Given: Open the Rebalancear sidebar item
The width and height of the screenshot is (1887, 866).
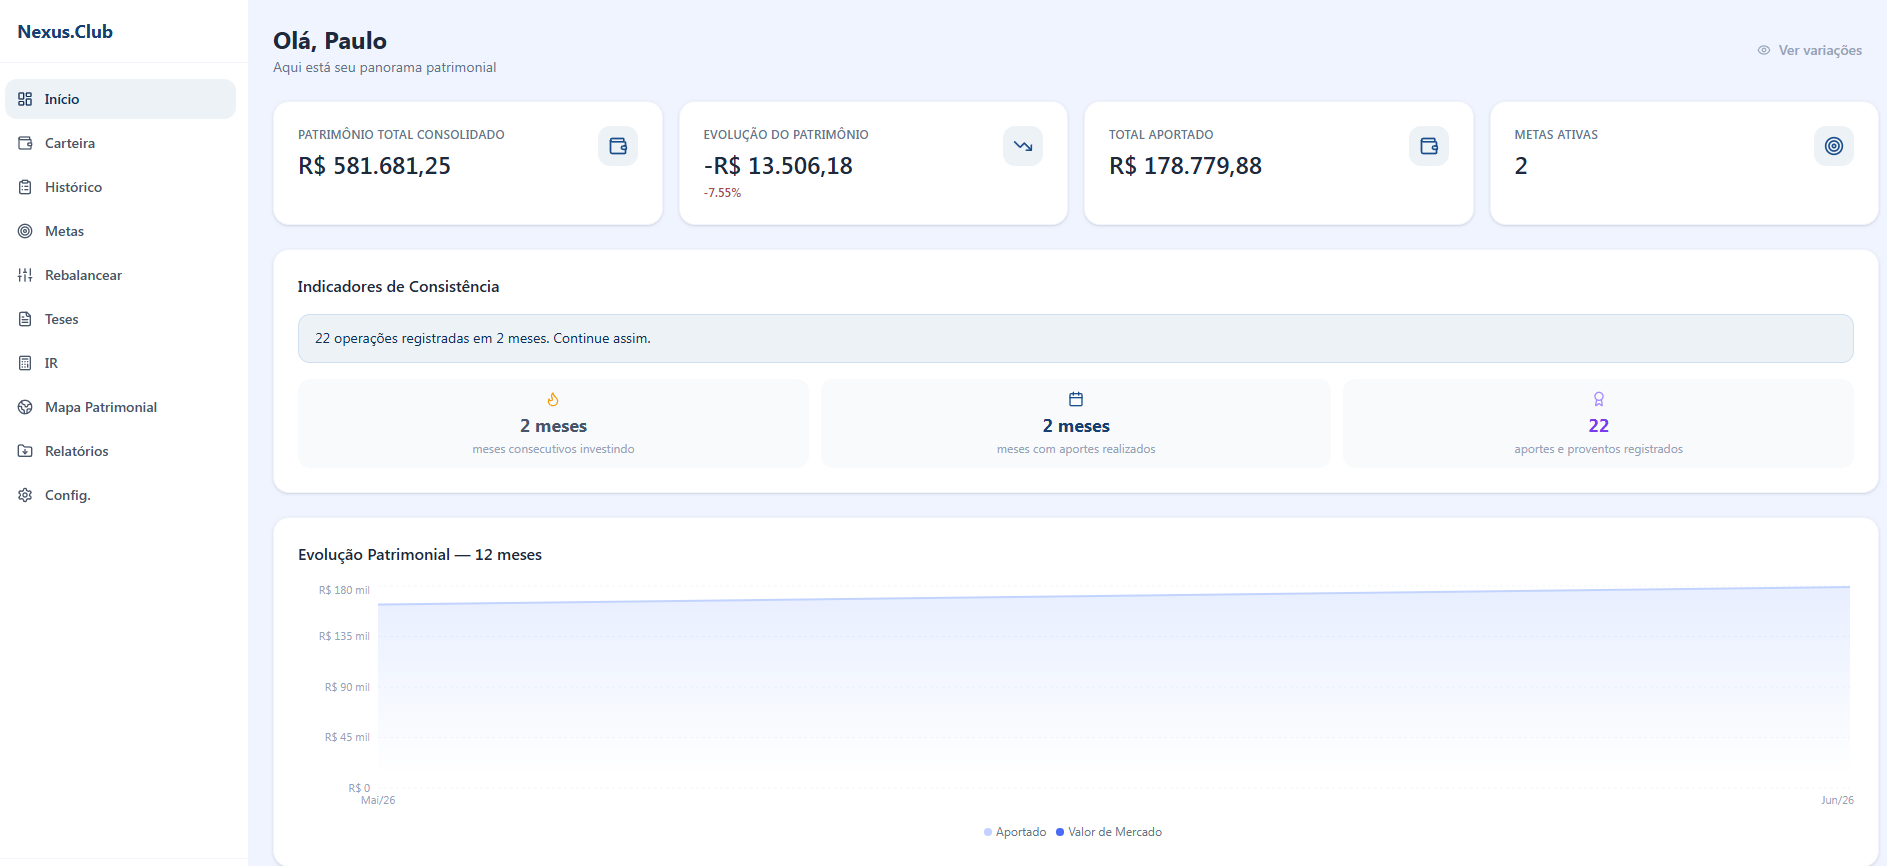Looking at the screenshot, I should (120, 275).
